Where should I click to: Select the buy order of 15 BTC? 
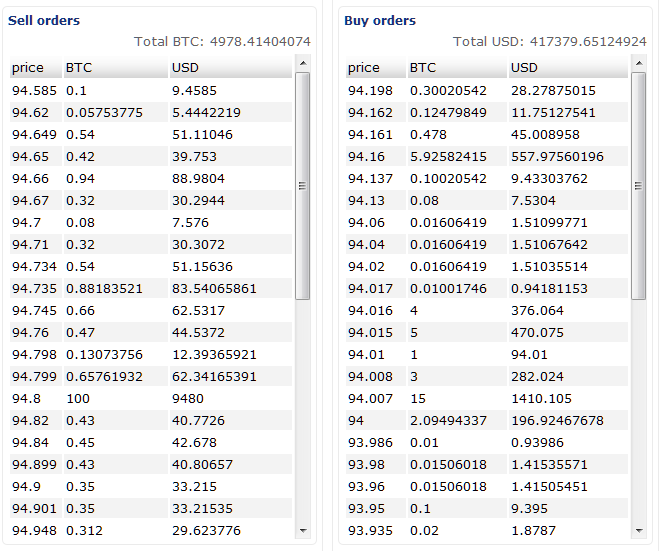pyautogui.click(x=487, y=398)
